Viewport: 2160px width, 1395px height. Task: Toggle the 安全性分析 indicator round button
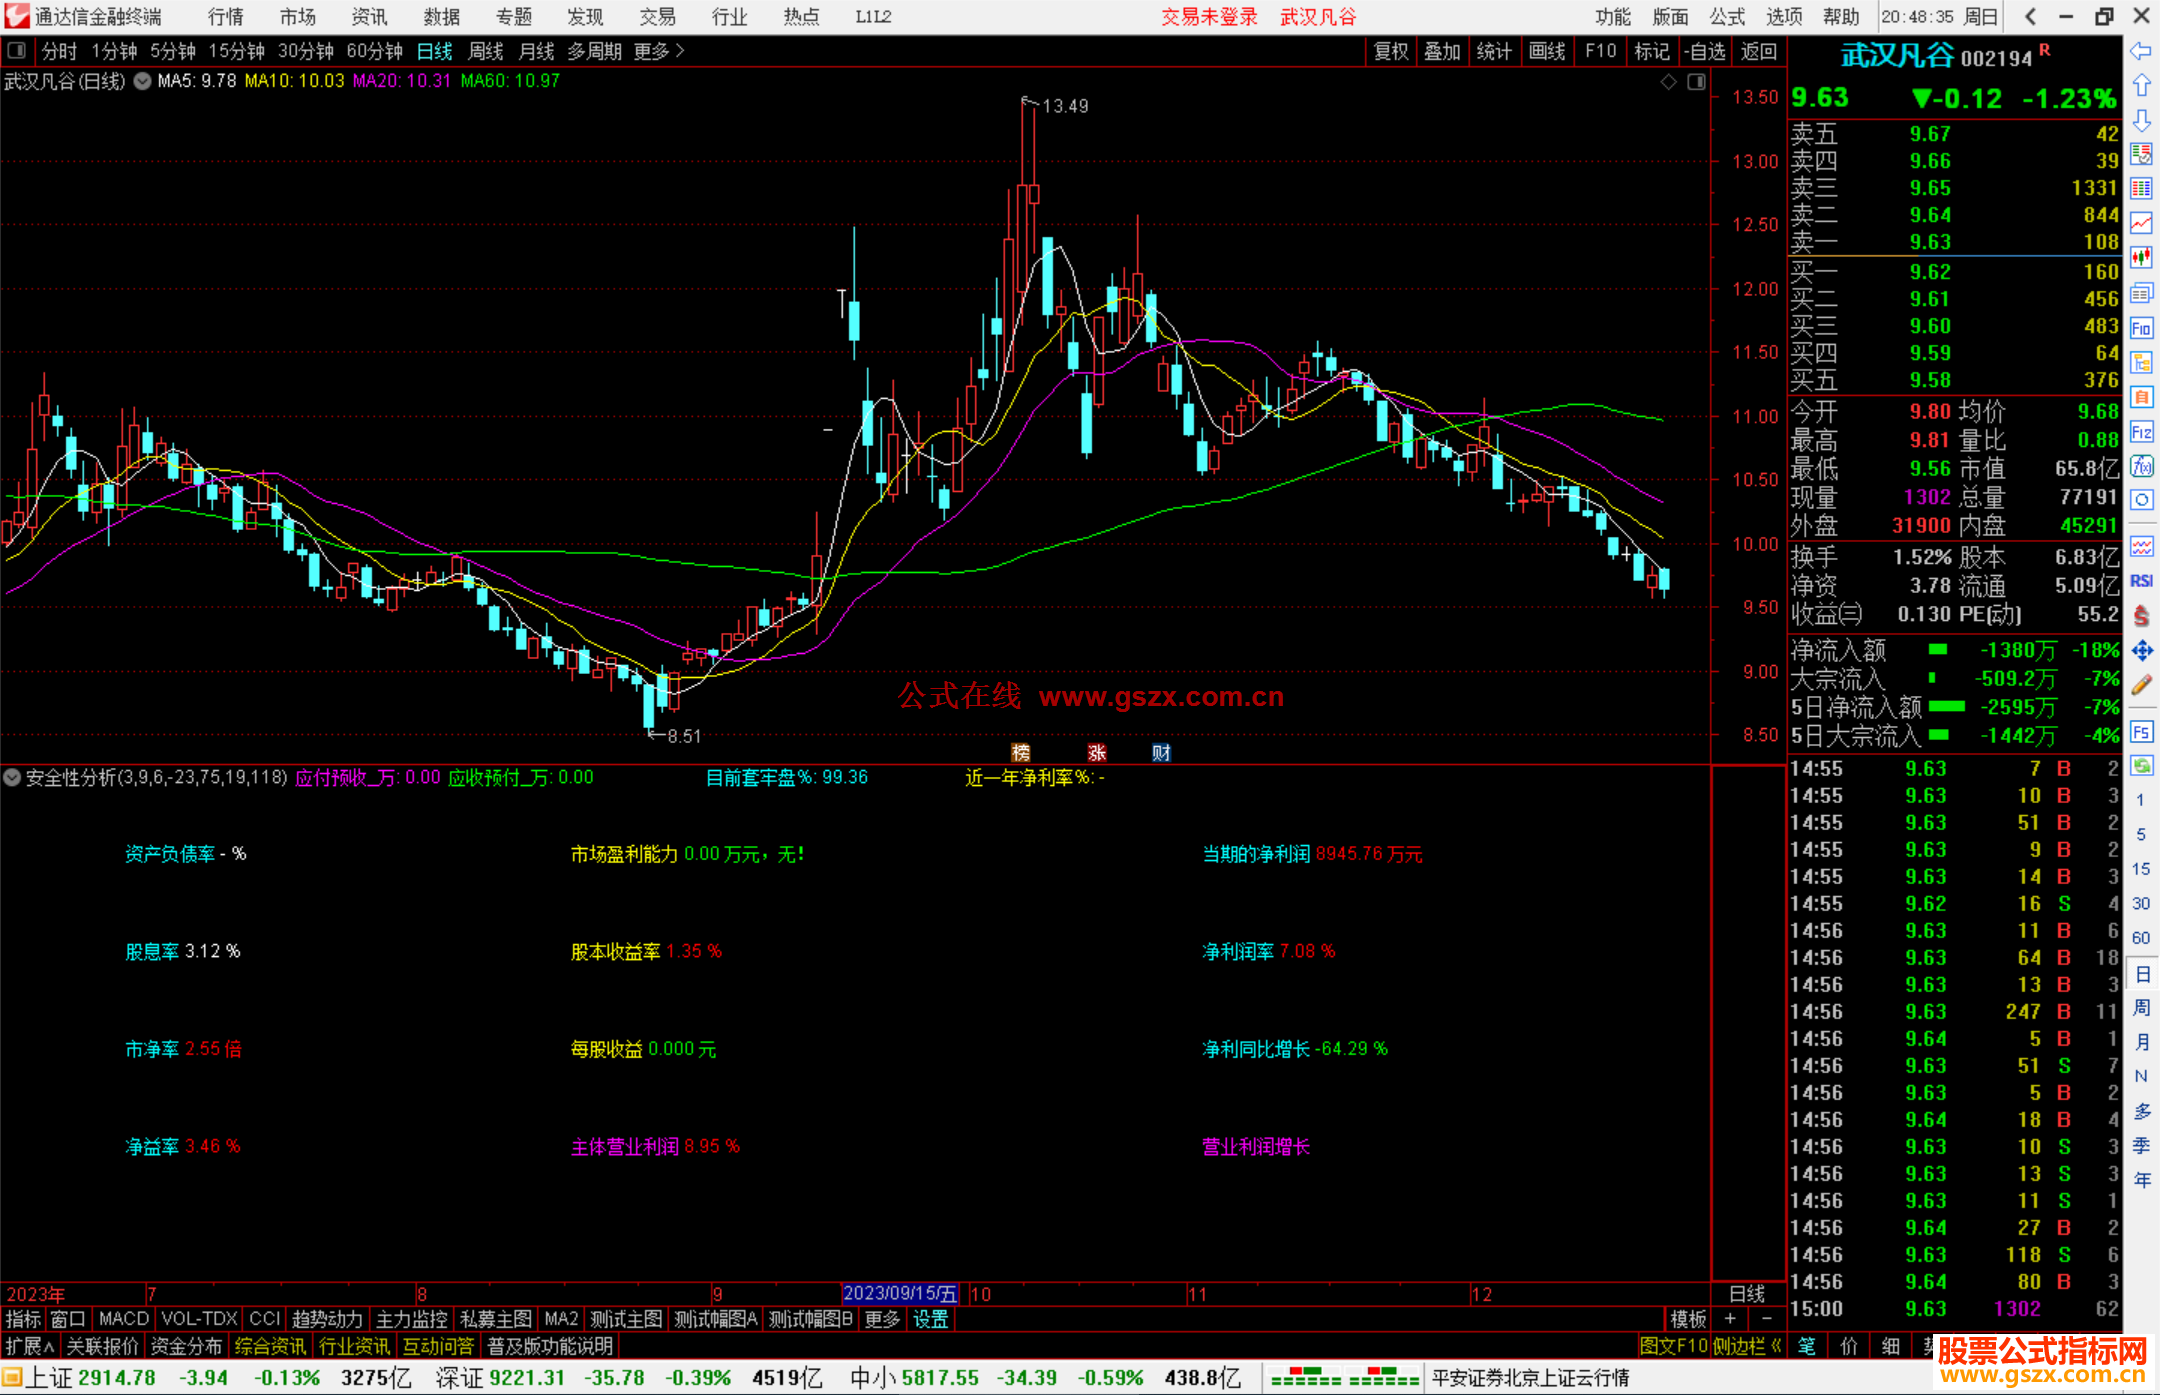click(x=12, y=777)
